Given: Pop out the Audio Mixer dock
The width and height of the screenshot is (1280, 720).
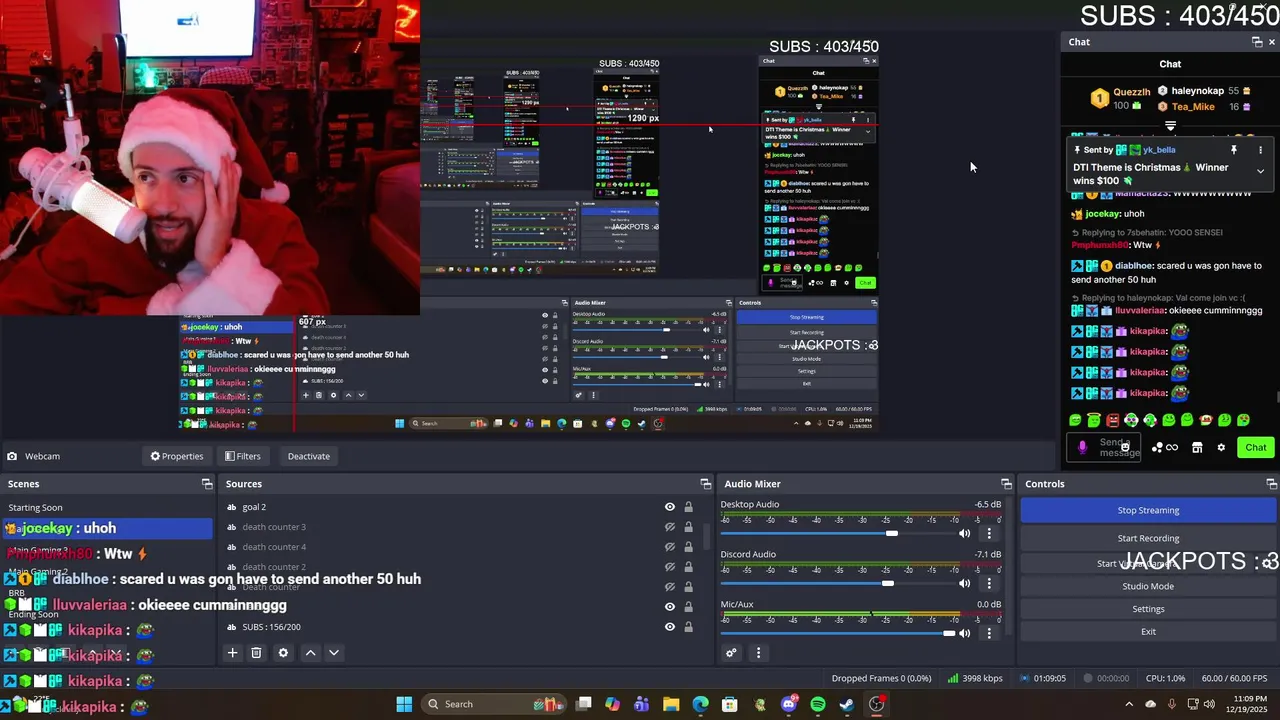Looking at the screenshot, I should pyautogui.click(x=1006, y=484).
